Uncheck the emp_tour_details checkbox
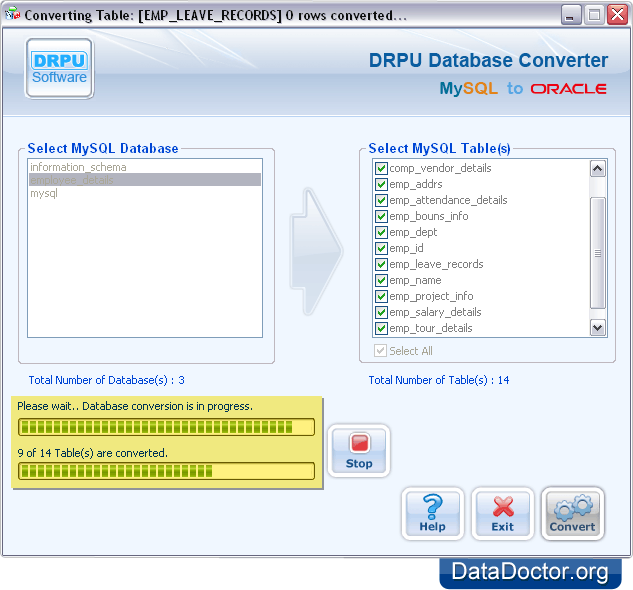The width and height of the screenshot is (633, 590). pyautogui.click(x=381, y=328)
